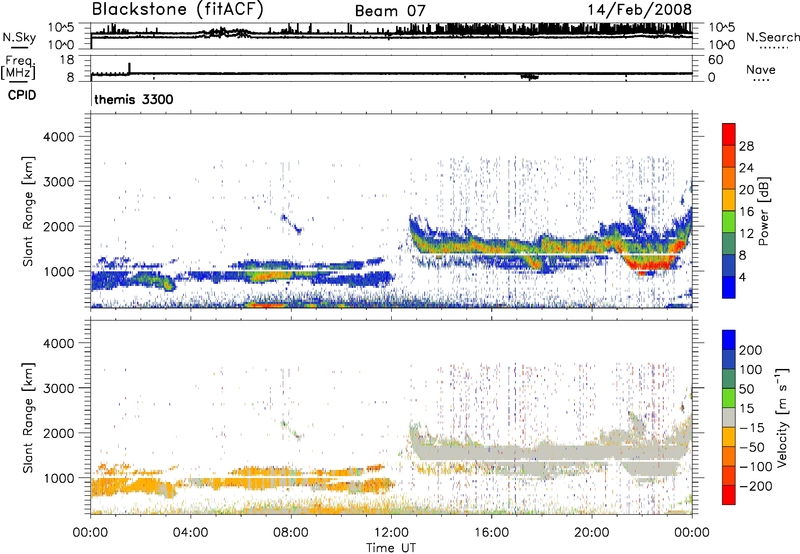
Task: Click the "Power [dB]" color bar title
Action: pyautogui.click(x=764, y=211)
